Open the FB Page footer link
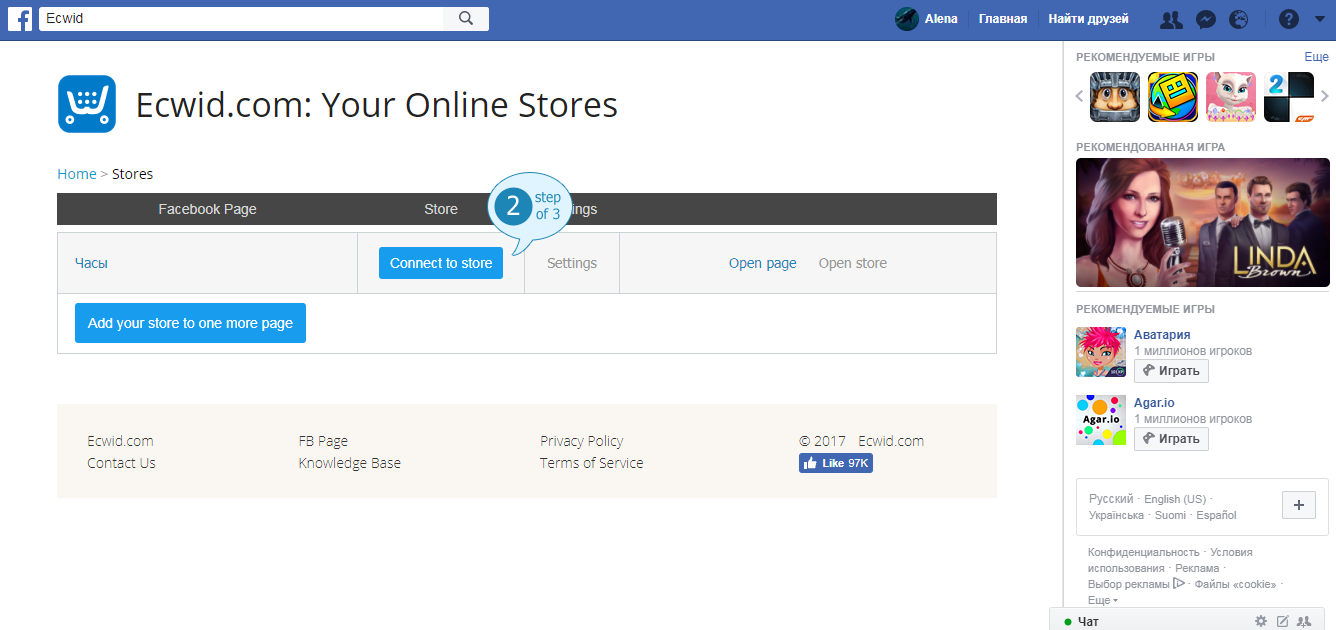The height and width of the screenshot is (630, 1336). point(323,441)
